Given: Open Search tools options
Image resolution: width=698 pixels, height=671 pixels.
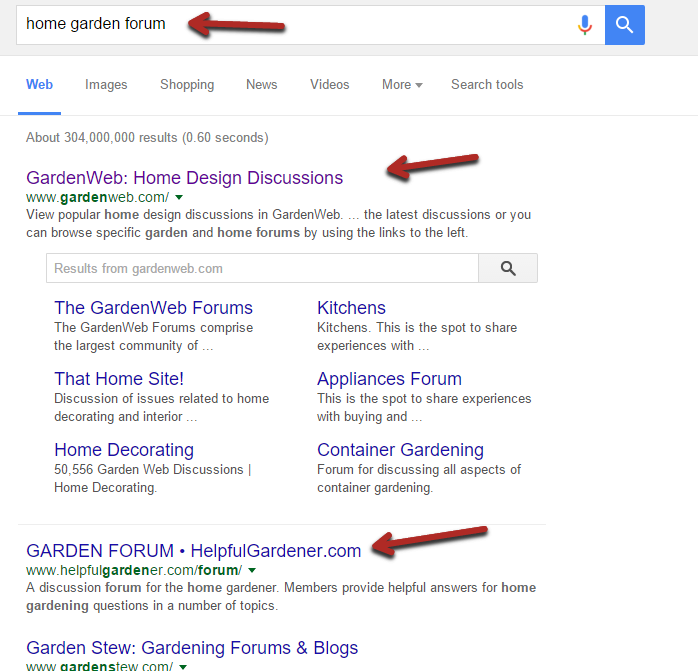Looking at the screenshot, I should pos(487,85).
